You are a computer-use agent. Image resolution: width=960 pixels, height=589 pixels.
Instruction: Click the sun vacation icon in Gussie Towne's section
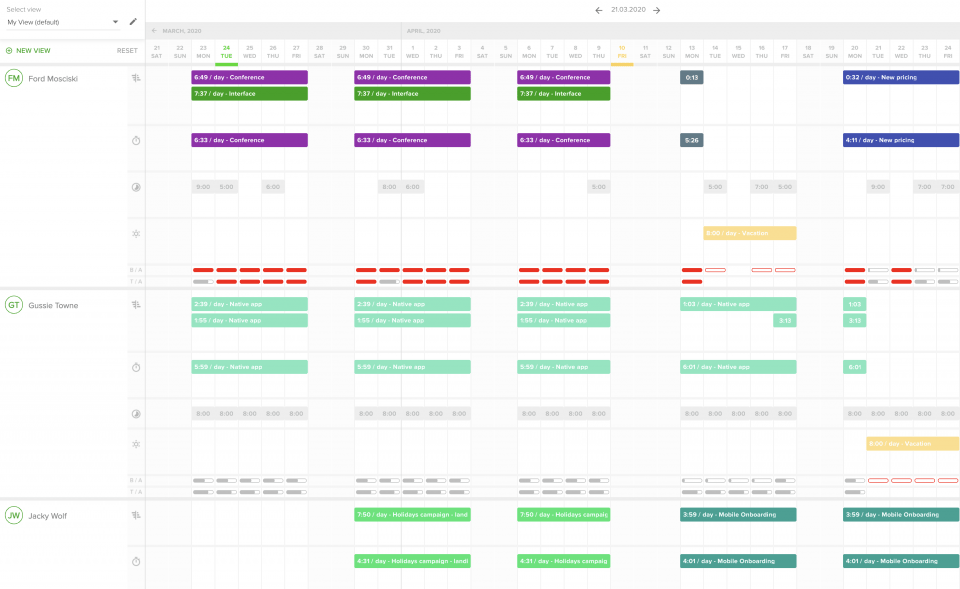136,445
